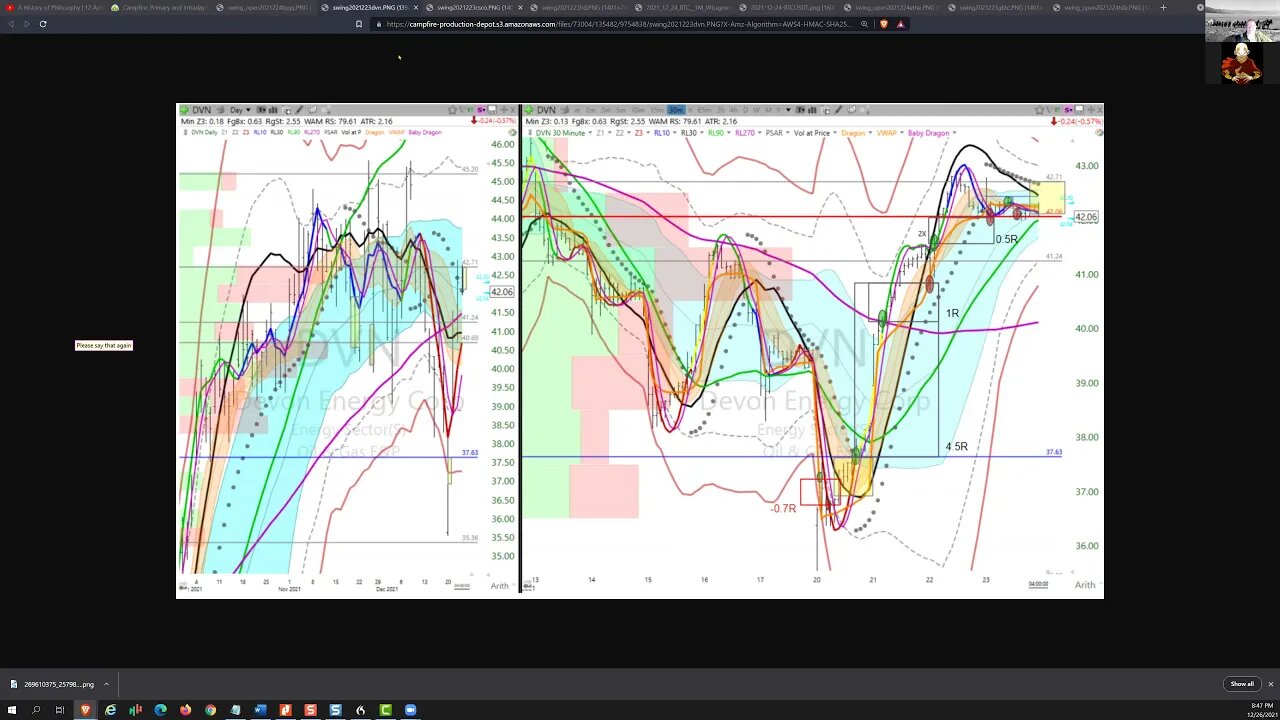This screenshot has height=720, width=1280.
Task: Switch to swing_open20211224qqq.PNG tab
Action: coord(264,8)
